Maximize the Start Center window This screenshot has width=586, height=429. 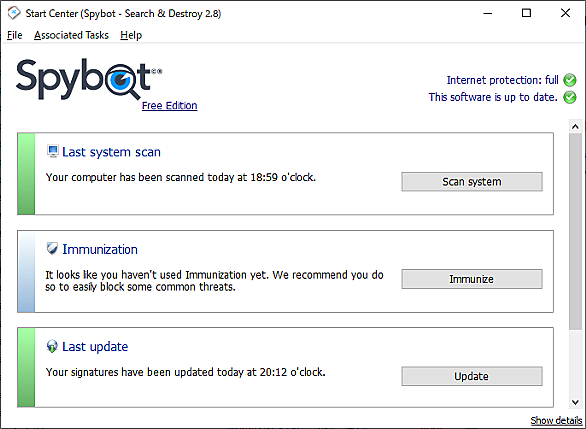526,13
